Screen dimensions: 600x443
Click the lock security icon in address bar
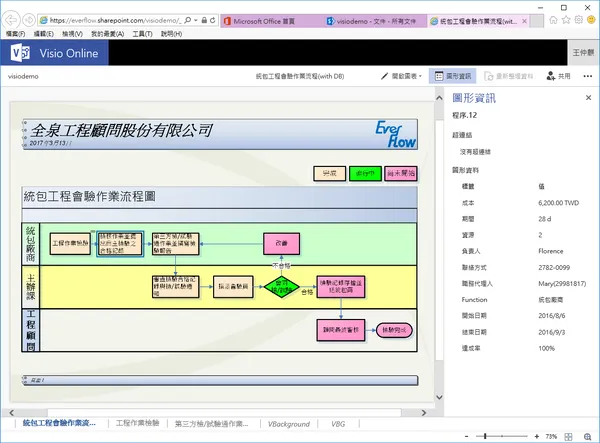(204, 20)
